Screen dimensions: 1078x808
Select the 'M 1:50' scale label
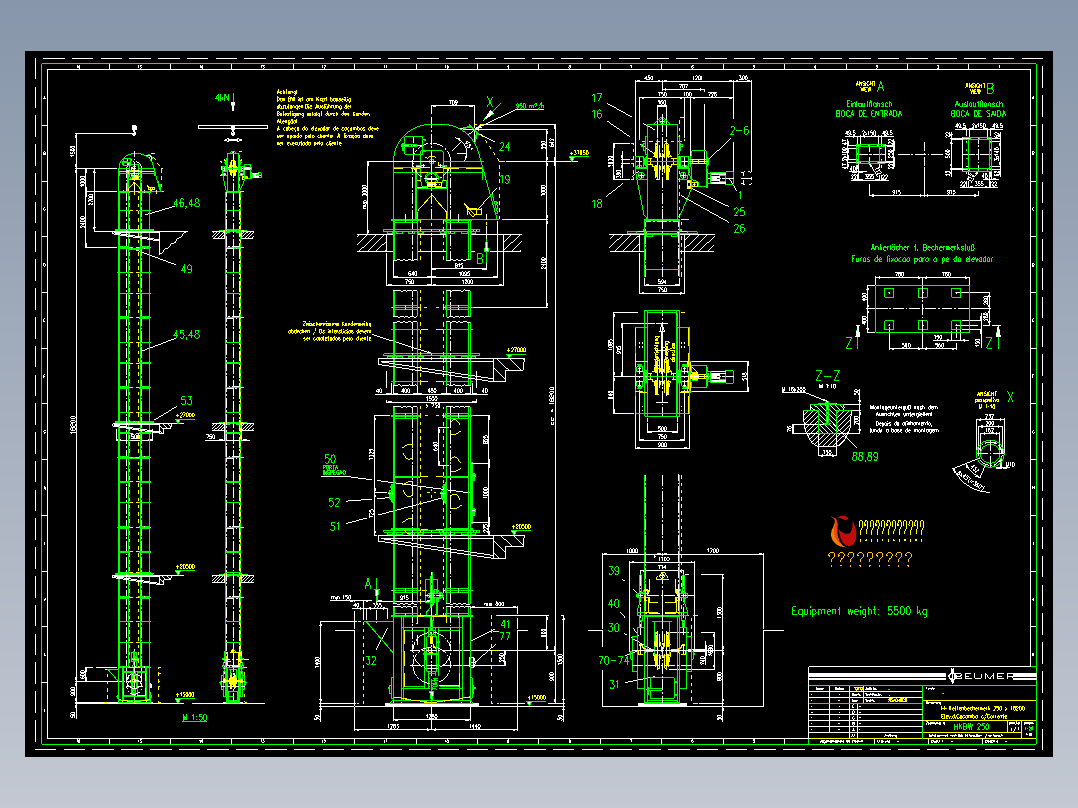tap(195, 717)
